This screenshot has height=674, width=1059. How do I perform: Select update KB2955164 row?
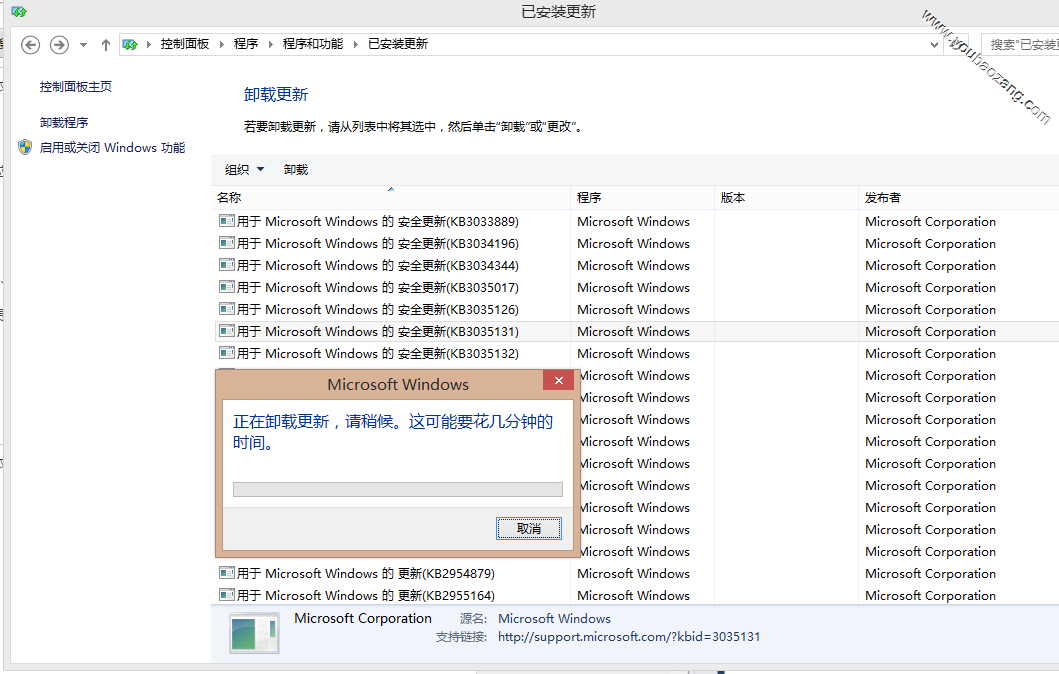(638, 595)
